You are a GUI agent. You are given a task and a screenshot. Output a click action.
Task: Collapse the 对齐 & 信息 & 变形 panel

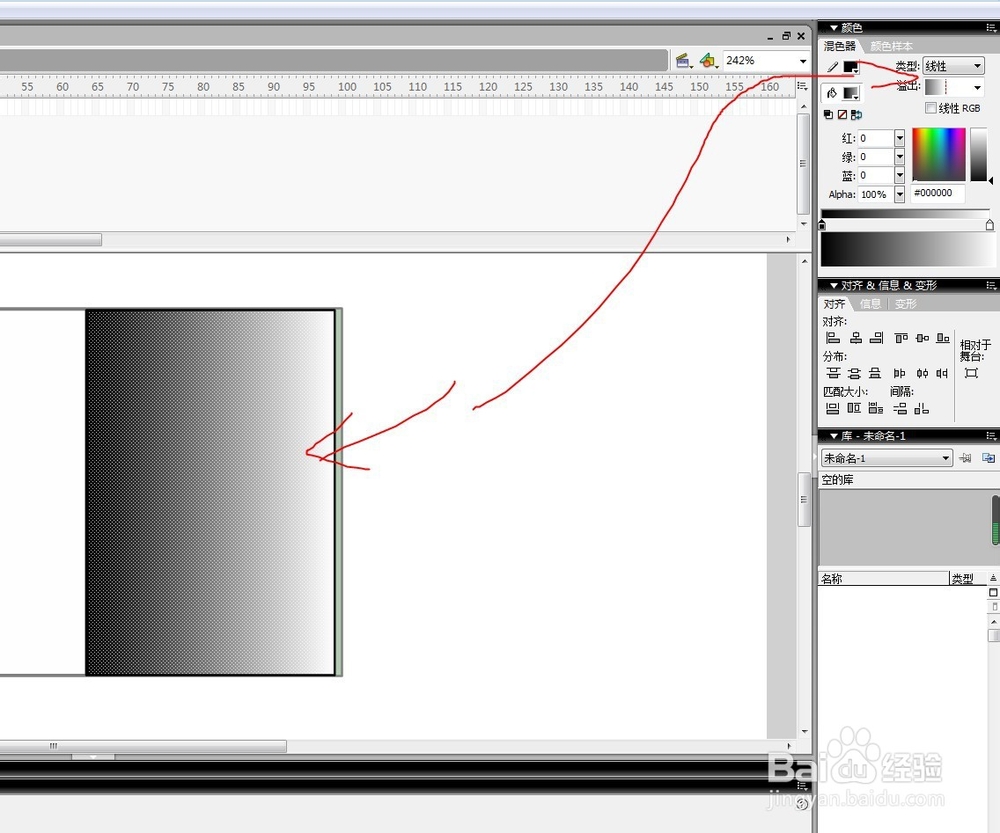click(834, 285)
